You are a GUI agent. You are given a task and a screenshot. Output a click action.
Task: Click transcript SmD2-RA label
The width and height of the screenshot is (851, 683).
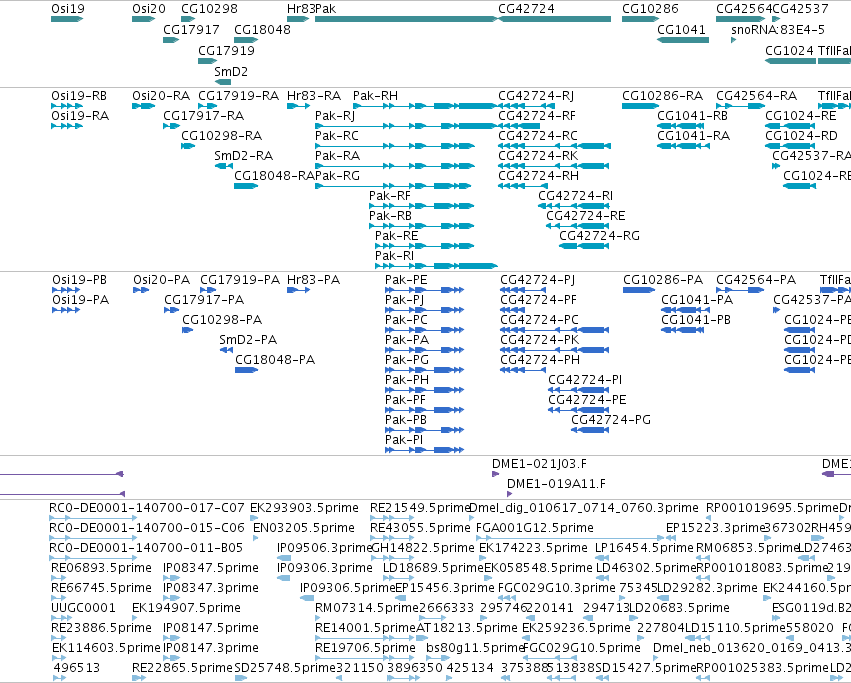click(243, 156)
